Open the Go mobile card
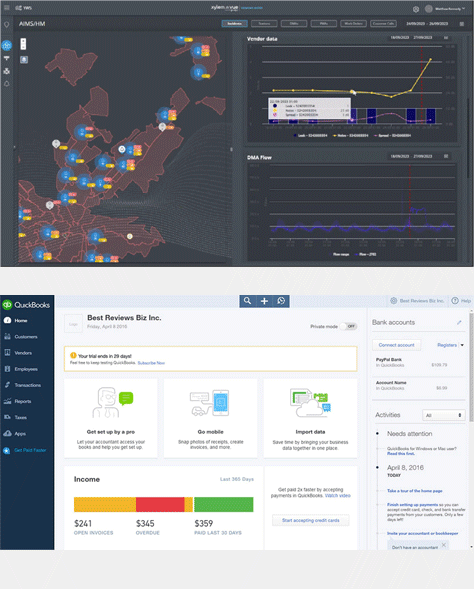 pos(210,418)
